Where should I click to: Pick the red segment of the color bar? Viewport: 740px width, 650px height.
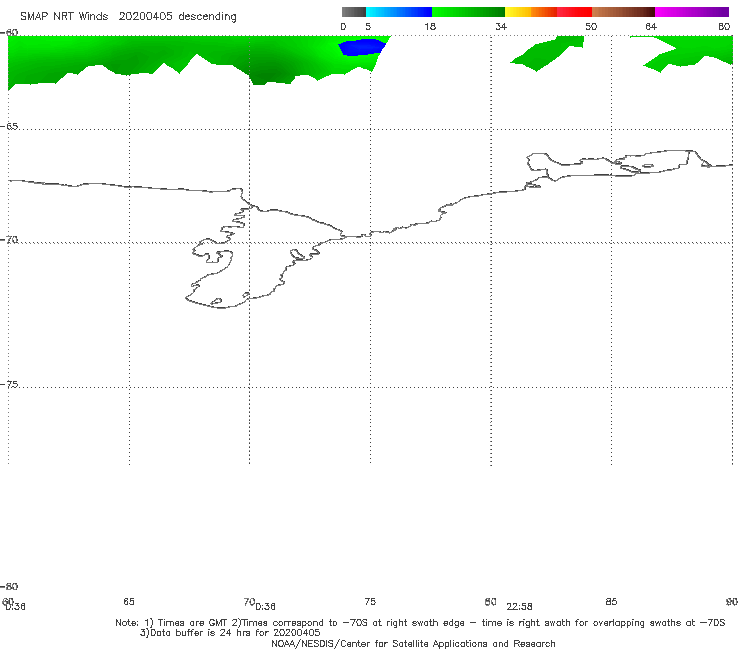coord(574,12)
